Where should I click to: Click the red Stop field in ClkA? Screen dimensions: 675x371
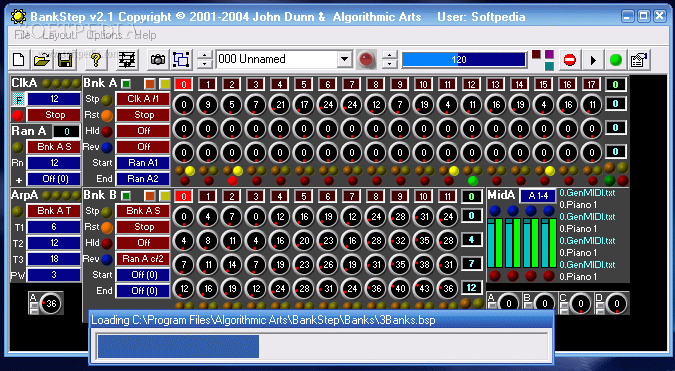click(x=53, y=115)
